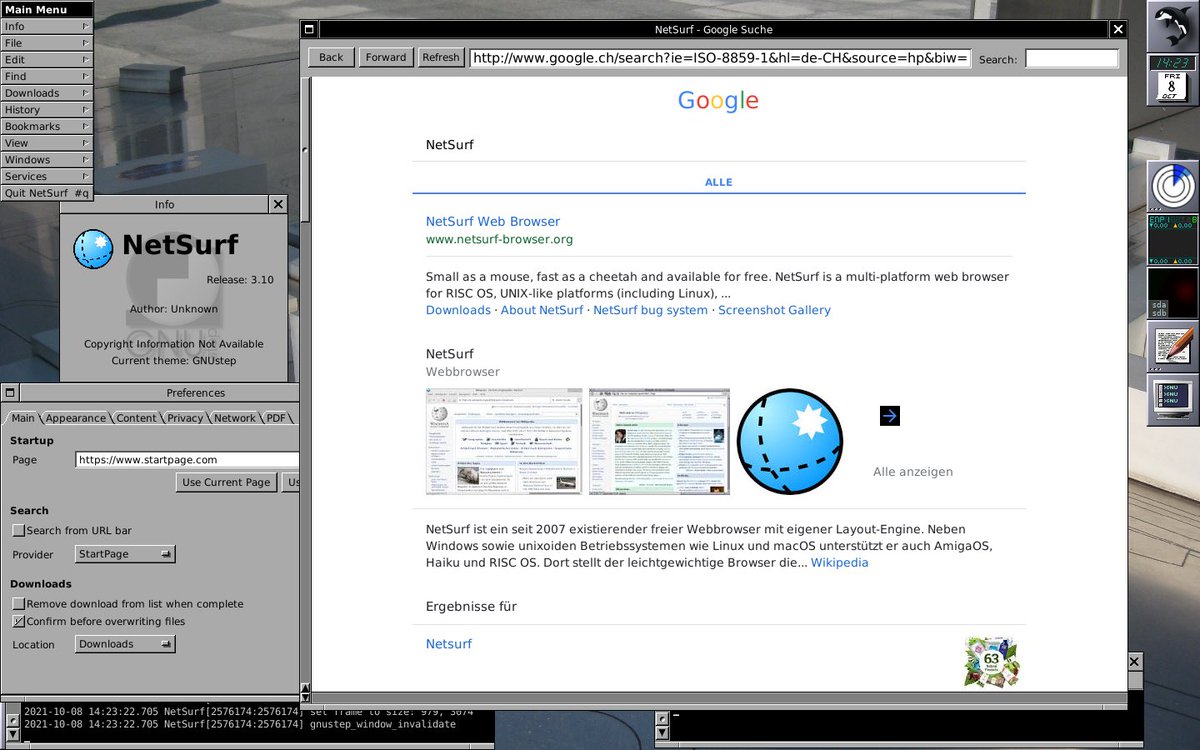Click the Google search box containing NetSurf
This screenshot has height=750, width=1200.
pos(719,145)
